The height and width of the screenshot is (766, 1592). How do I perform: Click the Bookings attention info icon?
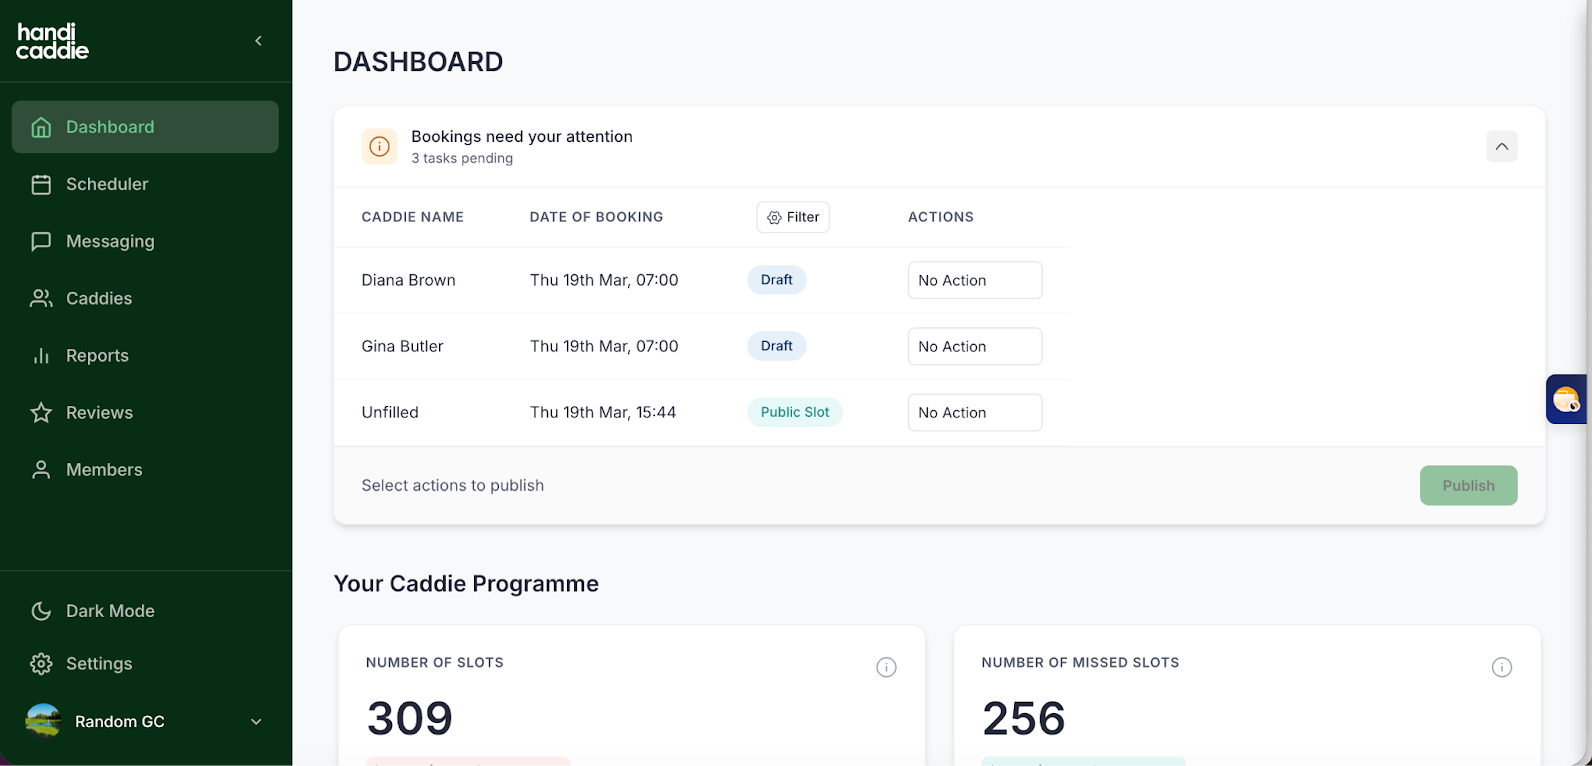(379, 146)
